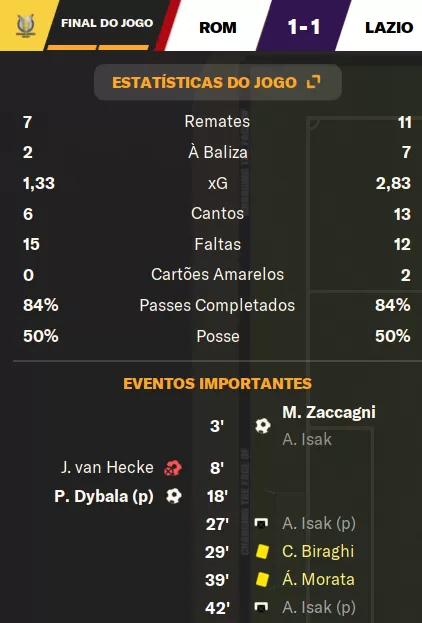Click the Final do Jogo progress bar
This screenshot has width=422, height=623.
[98, 47]
